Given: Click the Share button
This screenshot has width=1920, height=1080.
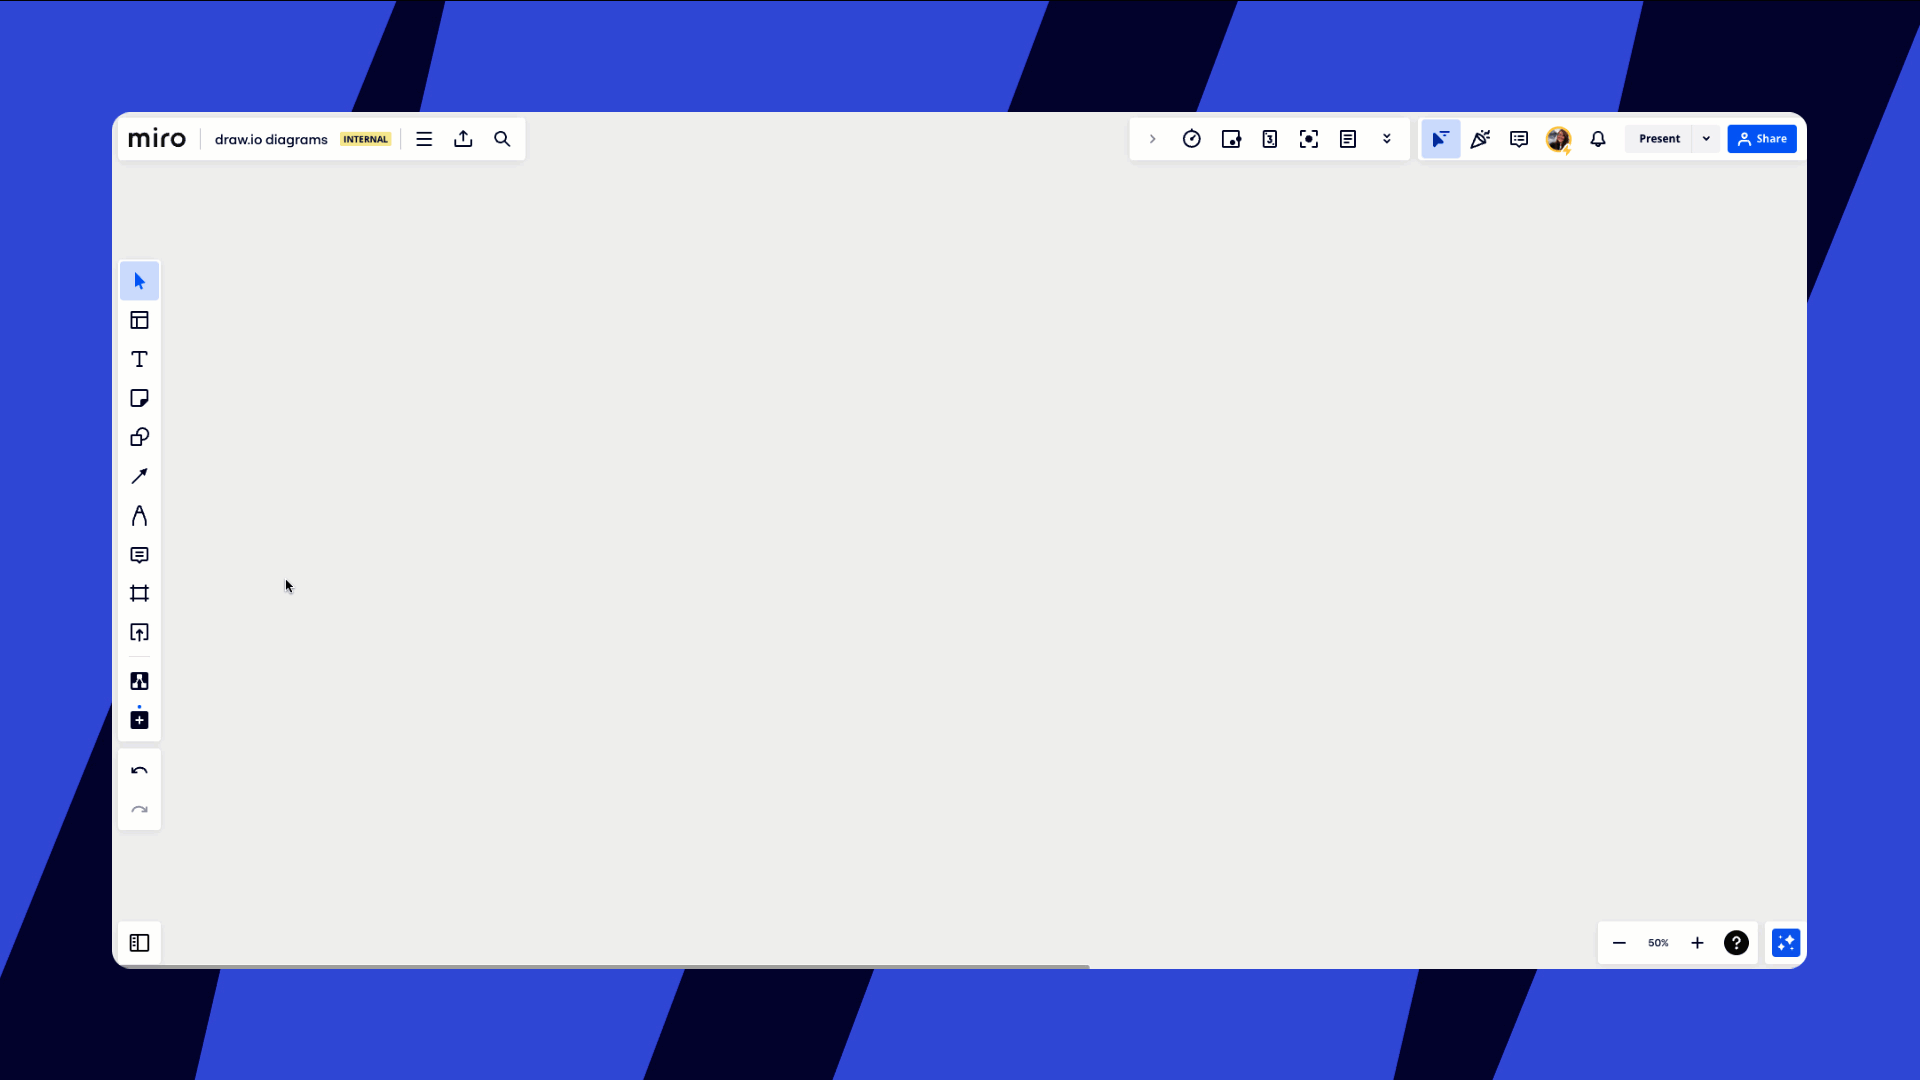Looking at the screenshot, I should click(1762, 139).
